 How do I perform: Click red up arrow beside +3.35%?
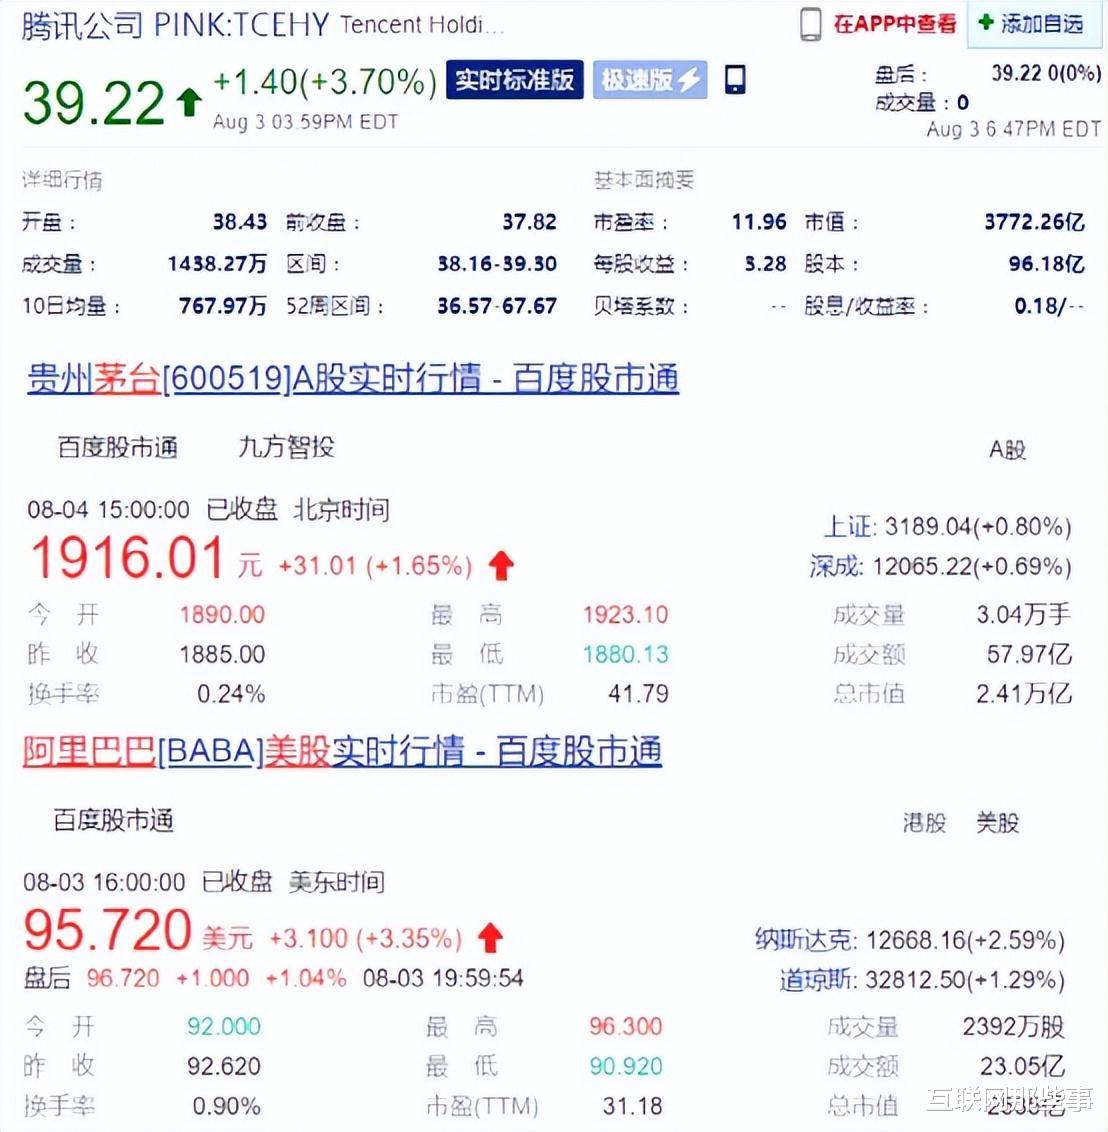[x=490, y=938]
